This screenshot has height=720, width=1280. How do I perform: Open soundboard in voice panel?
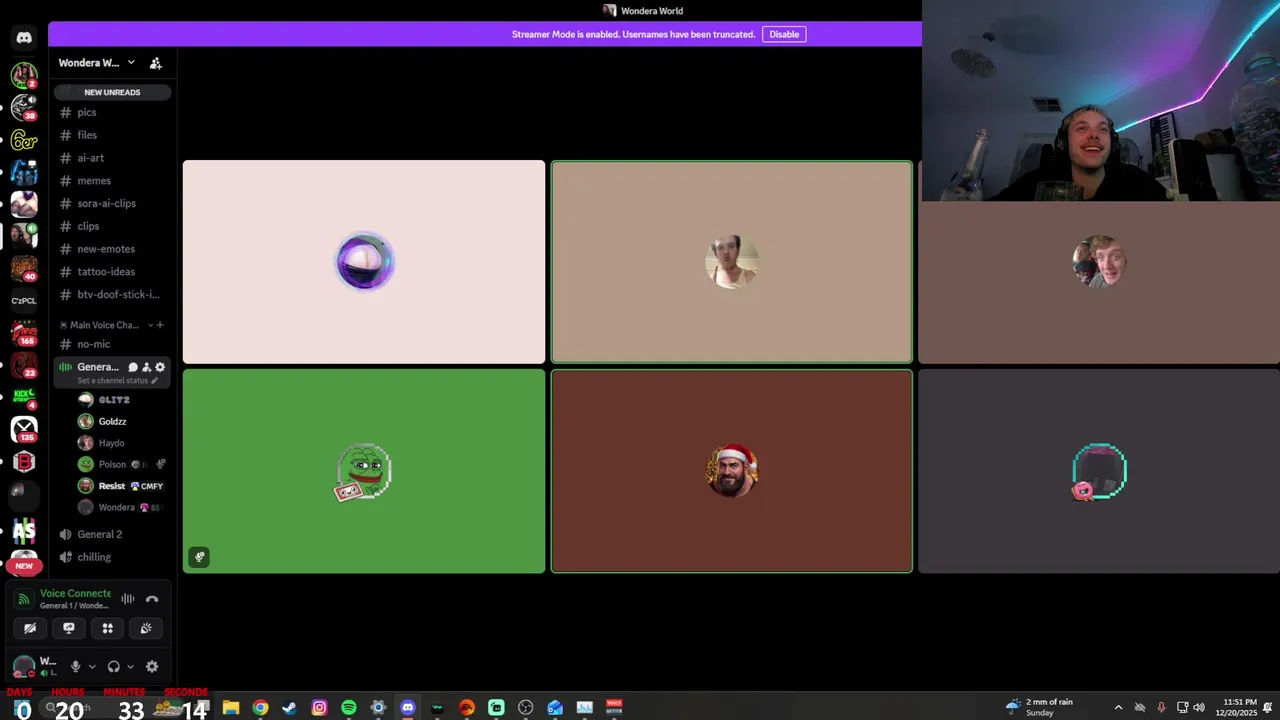click(146, 628)
